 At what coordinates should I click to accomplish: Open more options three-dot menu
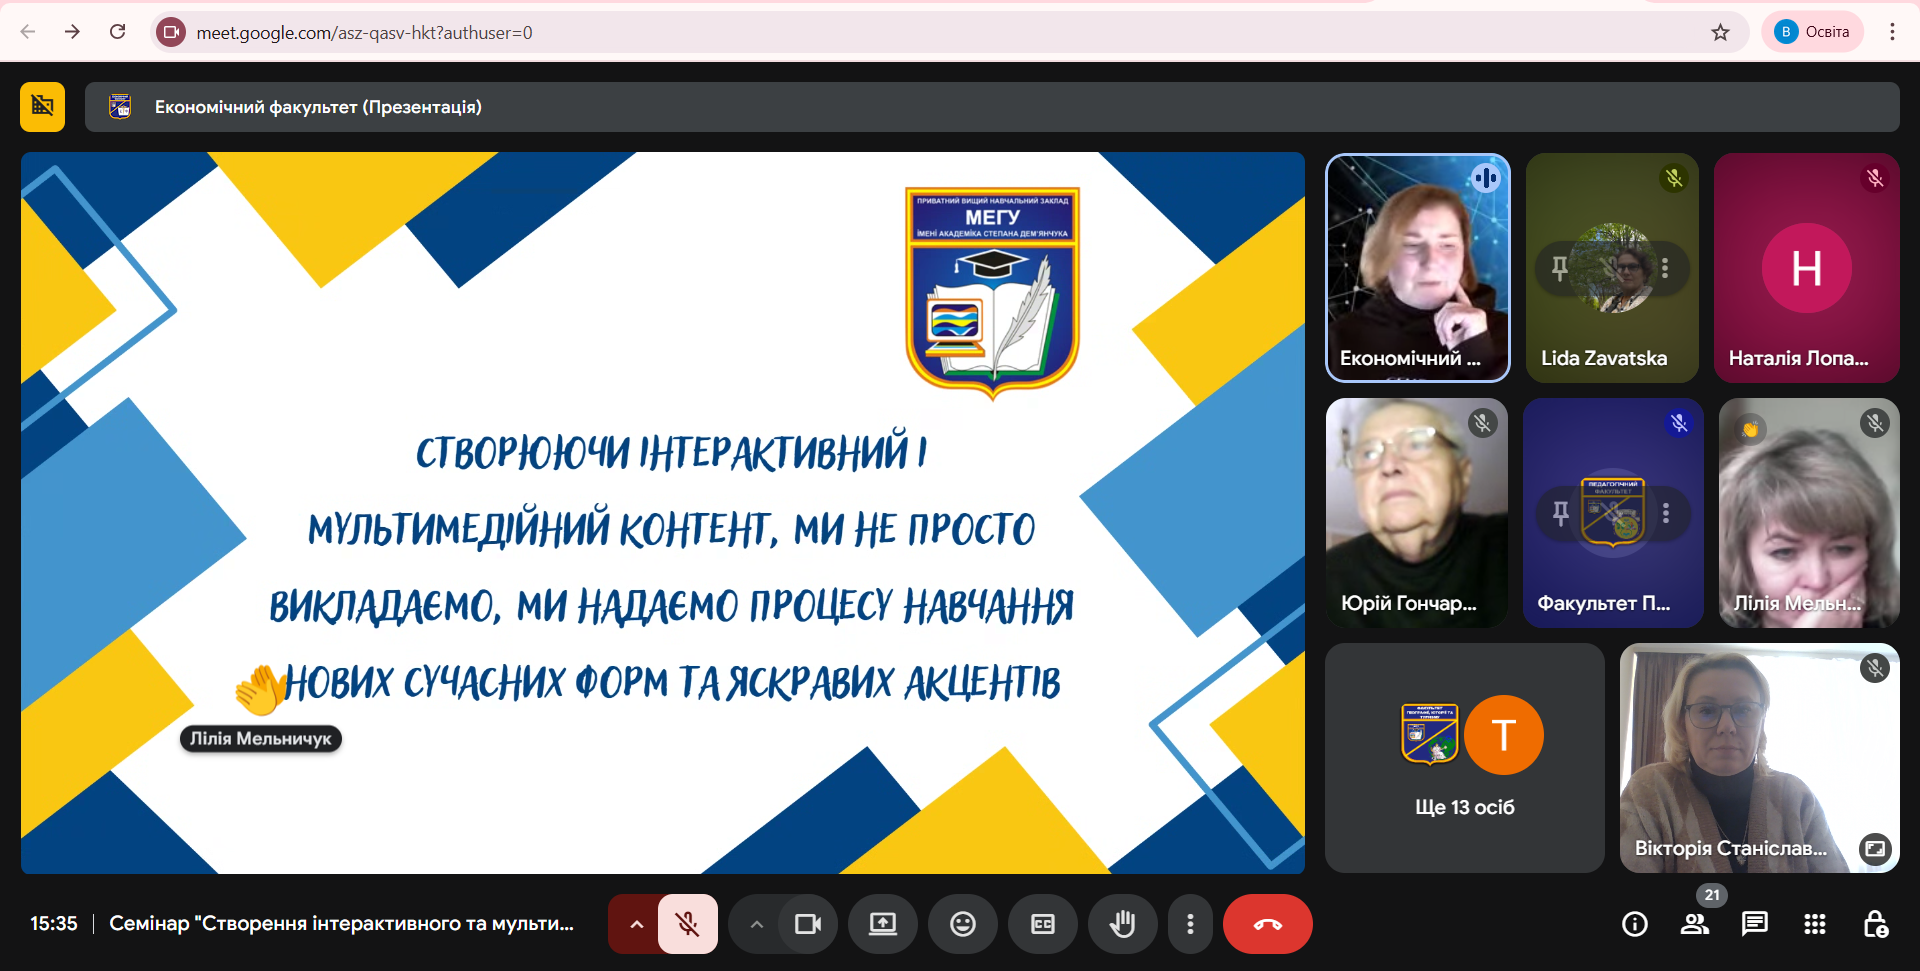pyautogui.click(x=1189, y=924)
